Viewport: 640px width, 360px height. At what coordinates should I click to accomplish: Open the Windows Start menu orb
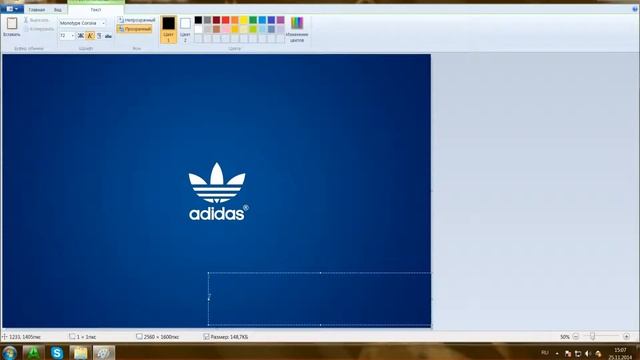click(x=9, y=353)
